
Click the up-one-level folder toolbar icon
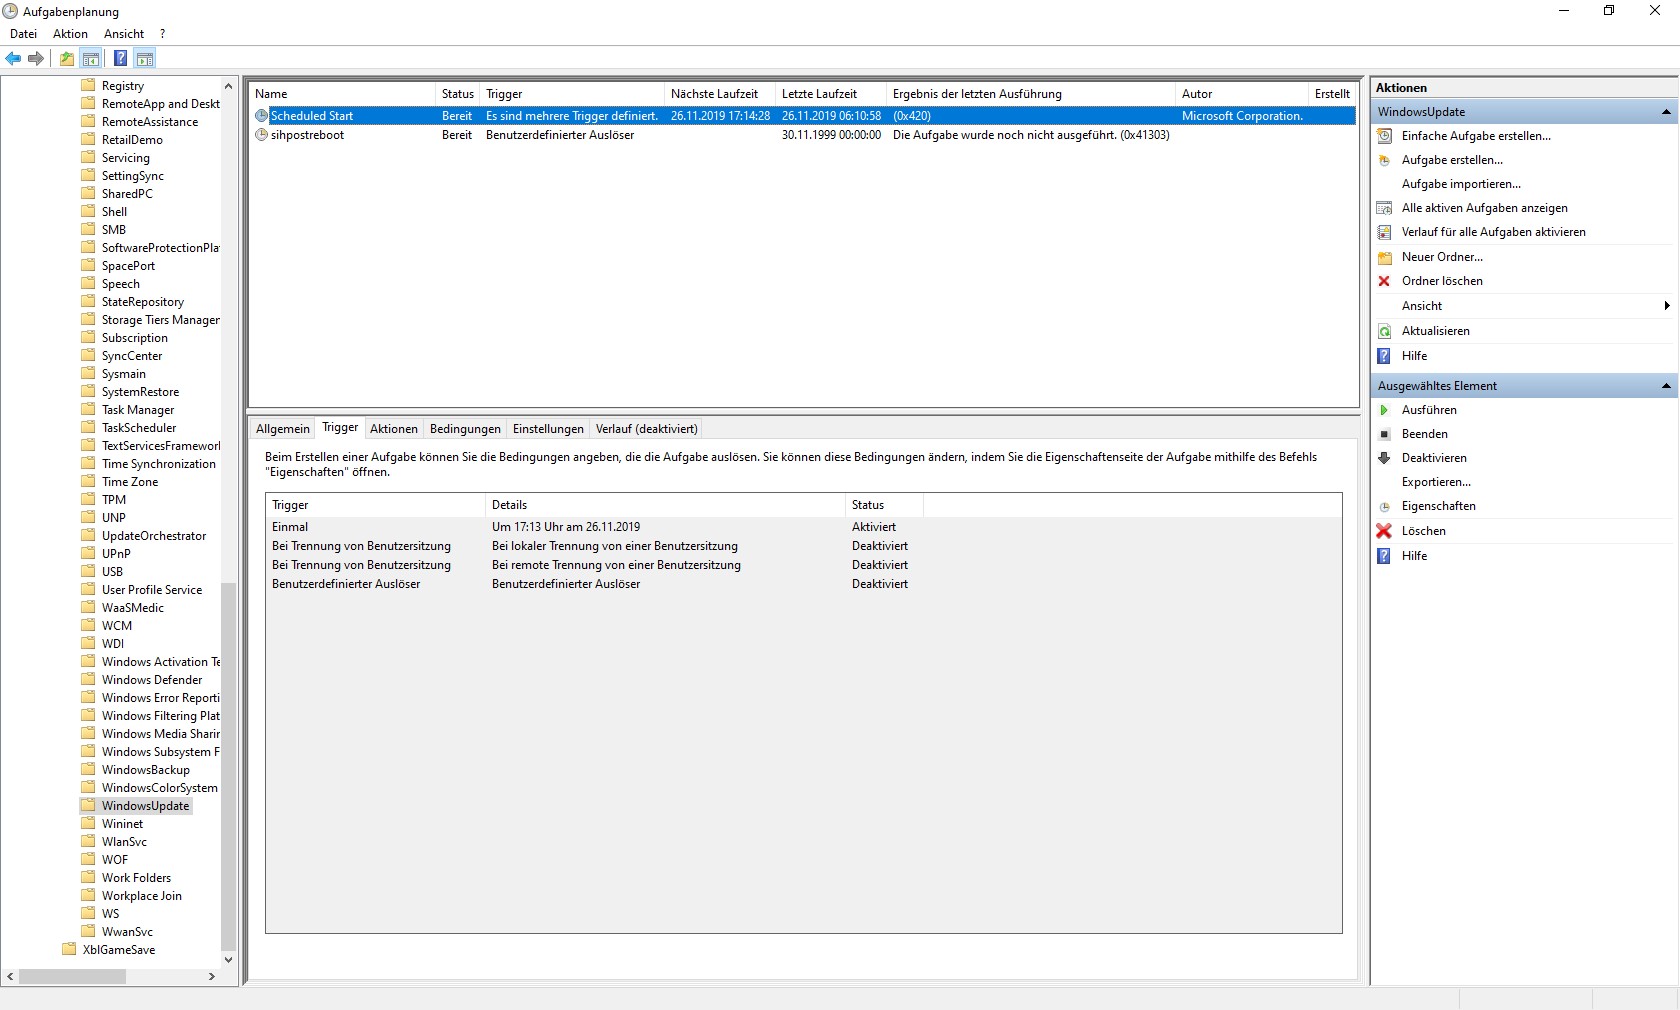66,59
